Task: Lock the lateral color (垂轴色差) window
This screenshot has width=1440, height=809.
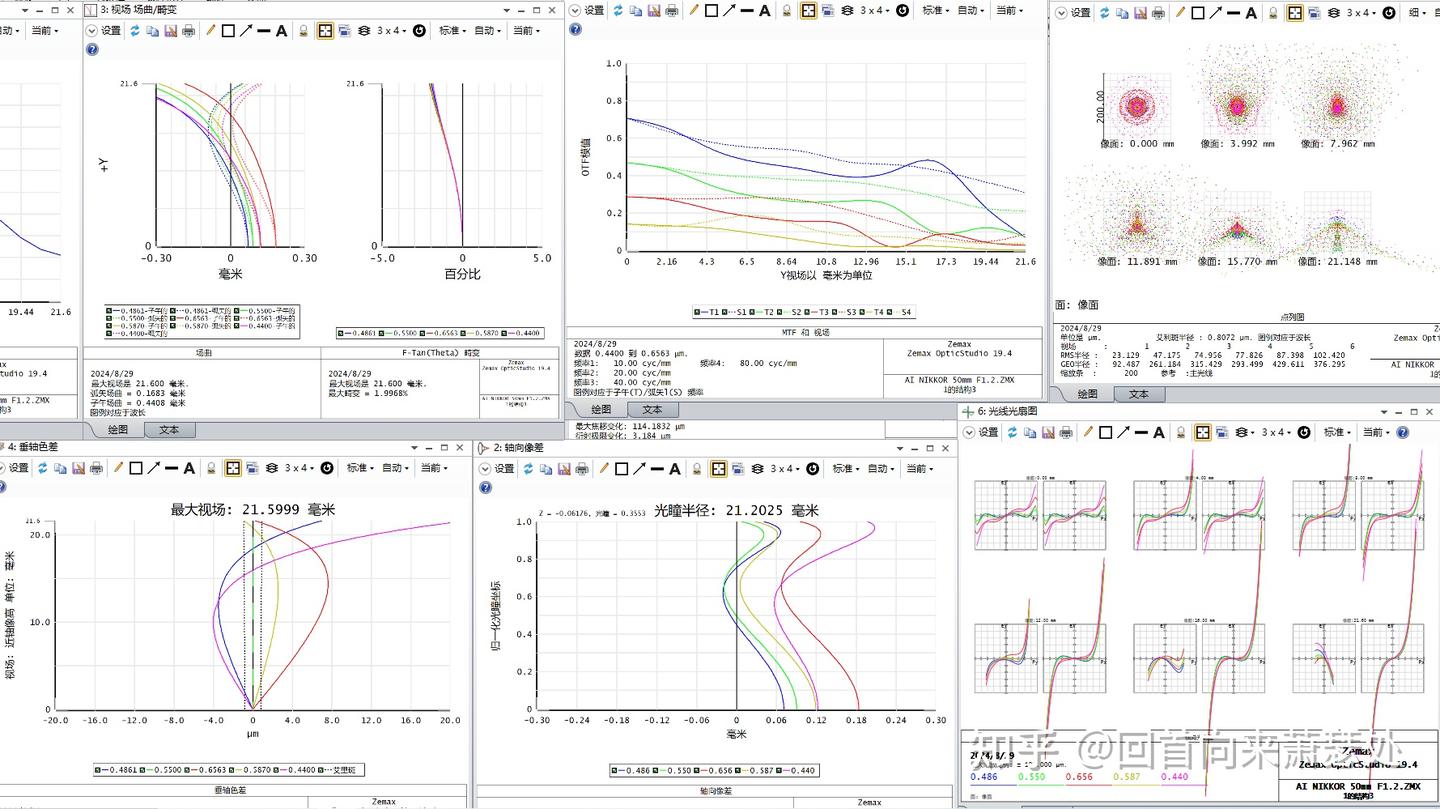Action: 212,468
